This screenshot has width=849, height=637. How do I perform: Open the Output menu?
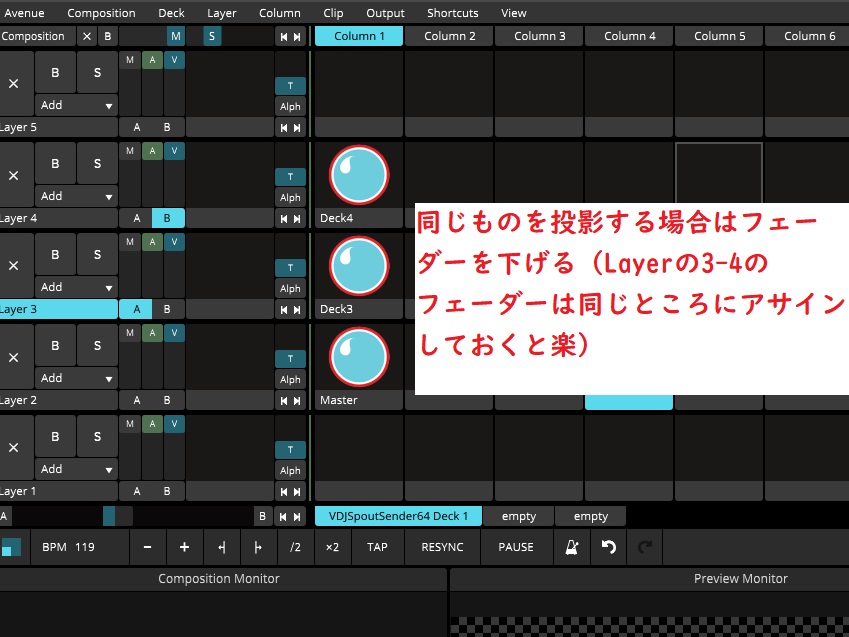pyautogui.click(x=385, y=13)
